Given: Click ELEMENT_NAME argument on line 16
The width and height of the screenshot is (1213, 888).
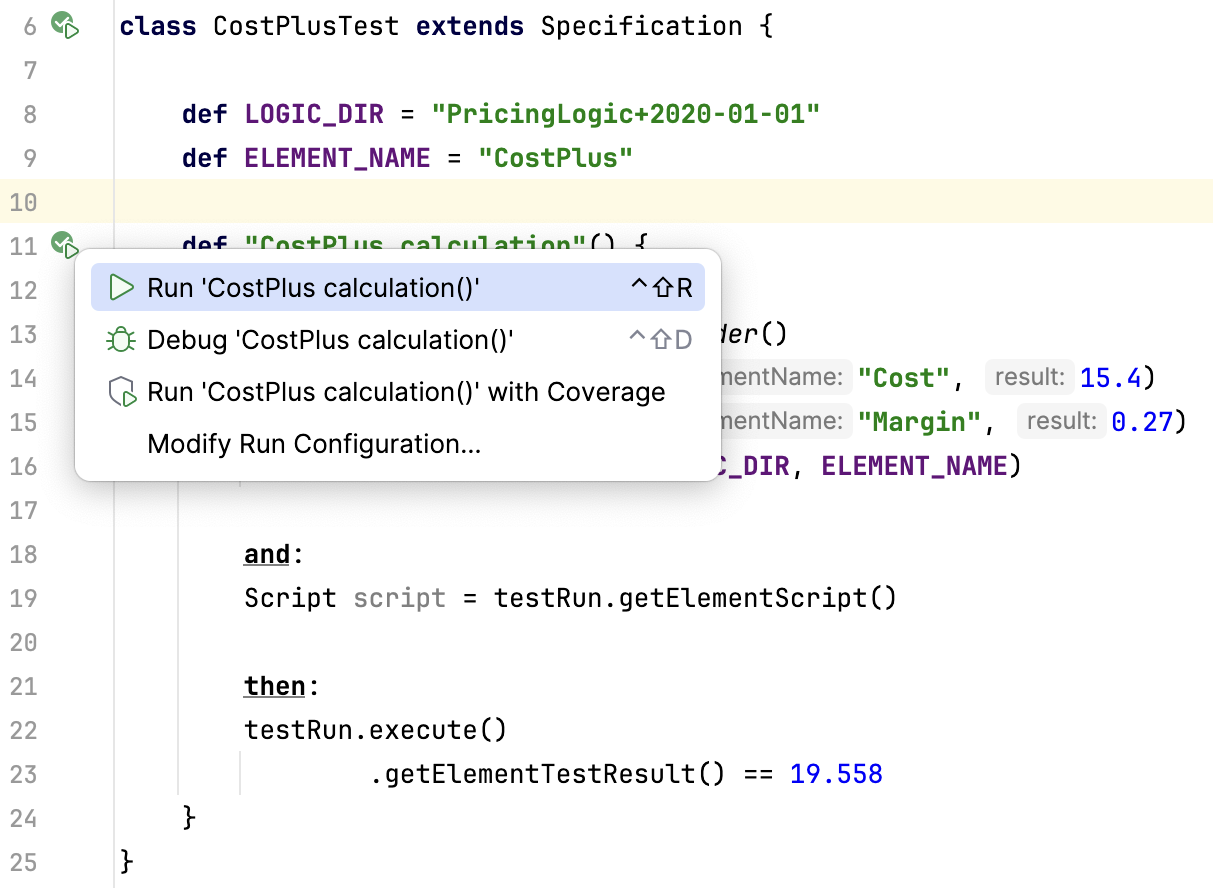Looking at the screenshot, I should pos(913,466).
